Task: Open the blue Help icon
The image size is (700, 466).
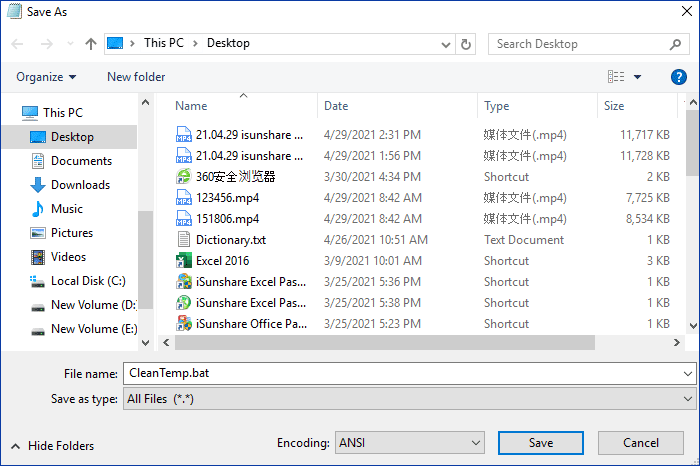Action: point(679,77)
